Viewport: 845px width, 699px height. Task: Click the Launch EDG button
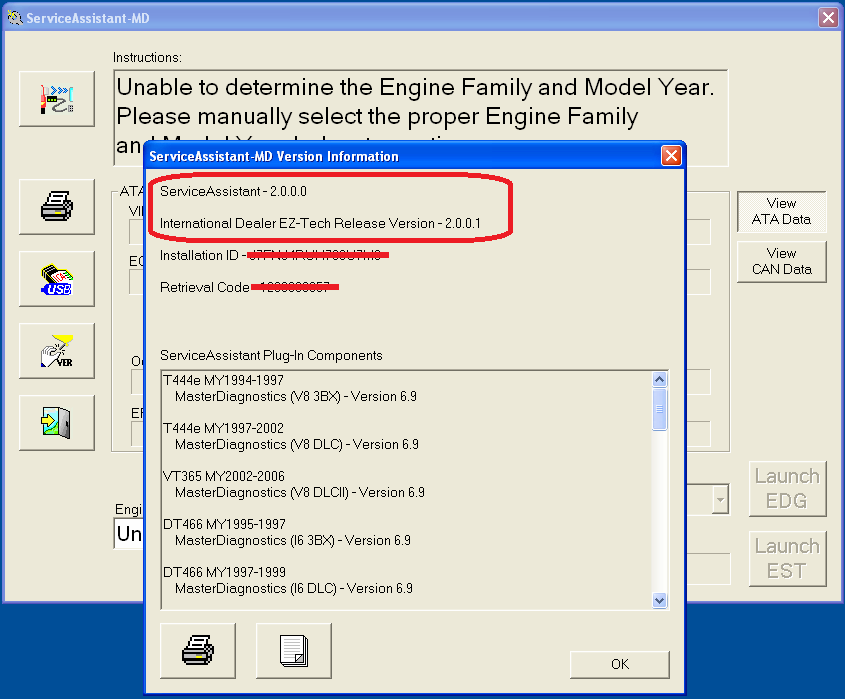pos(787,489)
